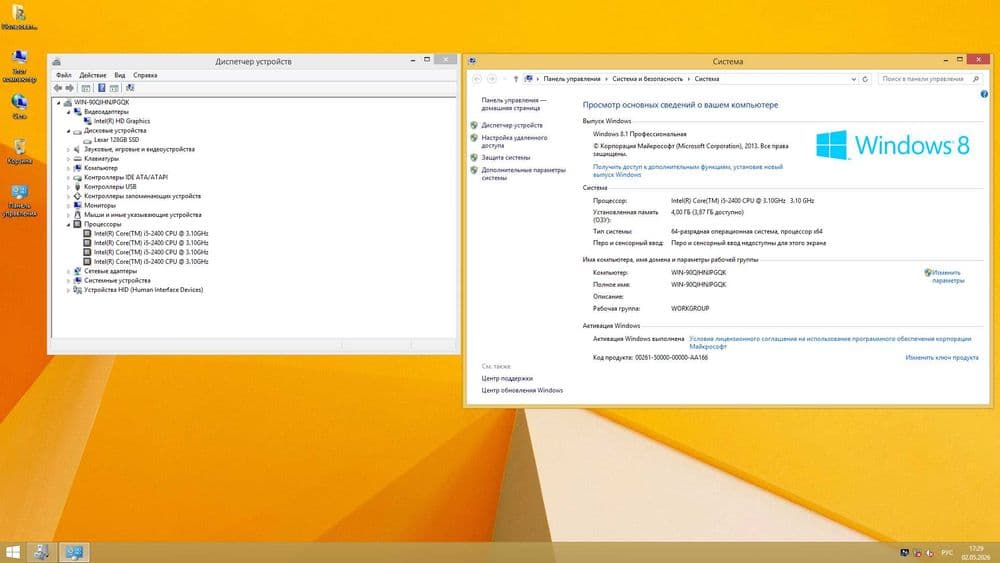Screen dimensions: 1000x563
Task: Open the Корзина desktop icon
Action: (20, 152)
